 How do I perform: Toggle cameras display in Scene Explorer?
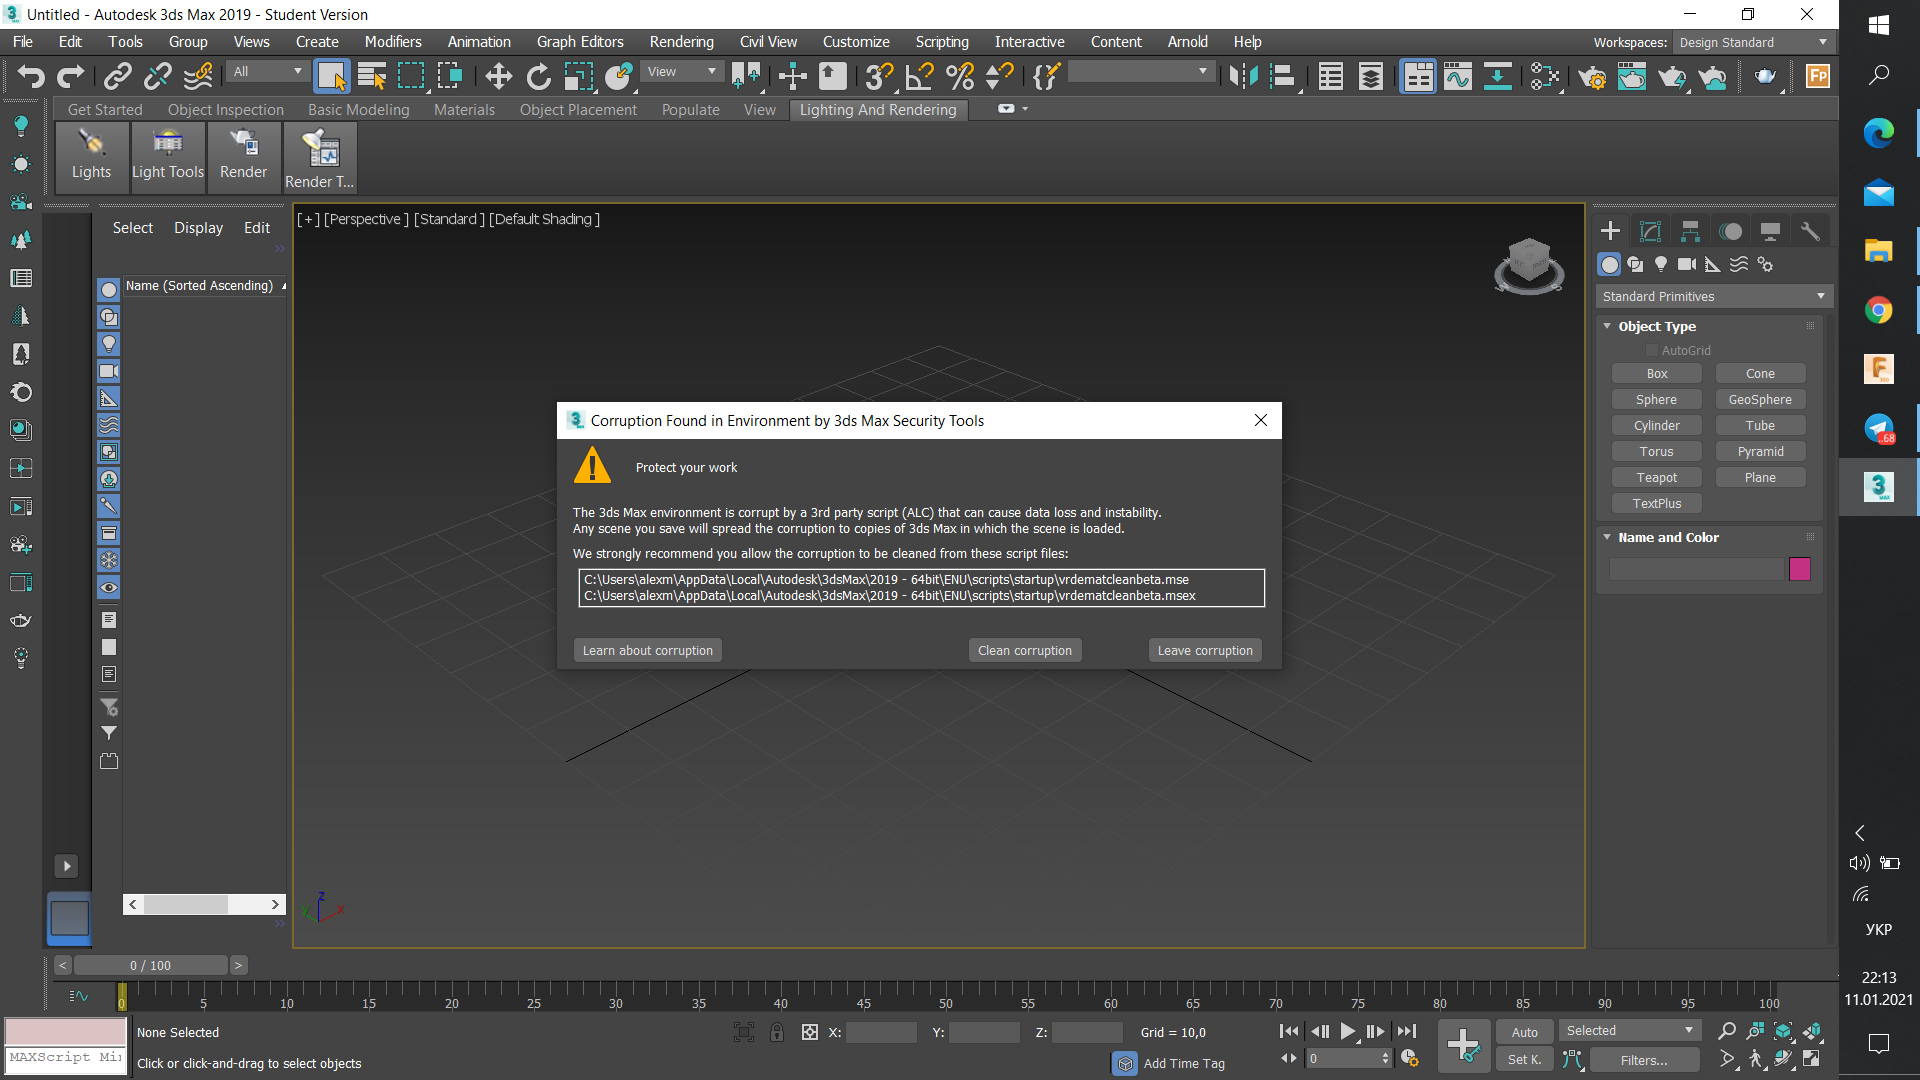(x=109, y=371)
